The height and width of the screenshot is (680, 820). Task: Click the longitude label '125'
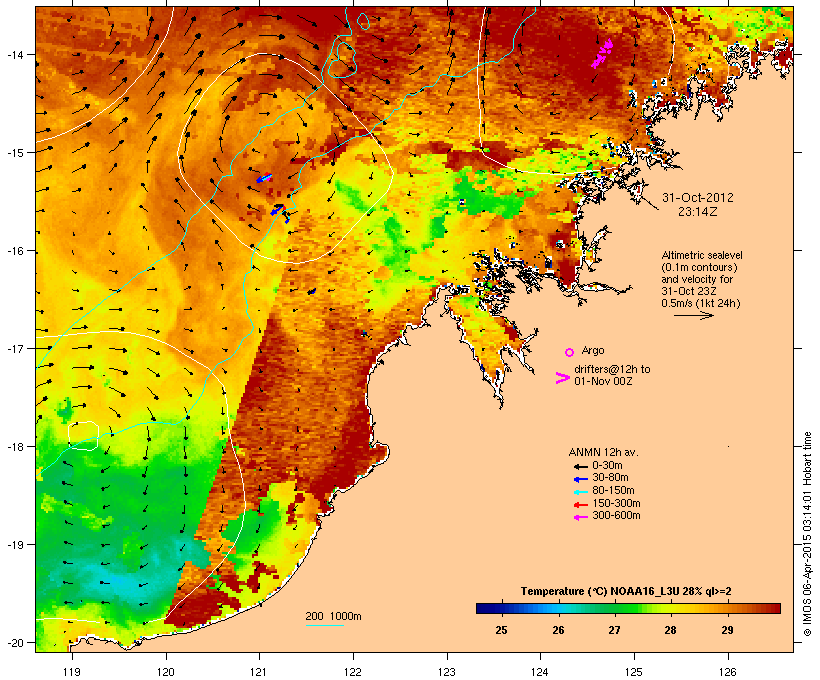coord(634,672)
